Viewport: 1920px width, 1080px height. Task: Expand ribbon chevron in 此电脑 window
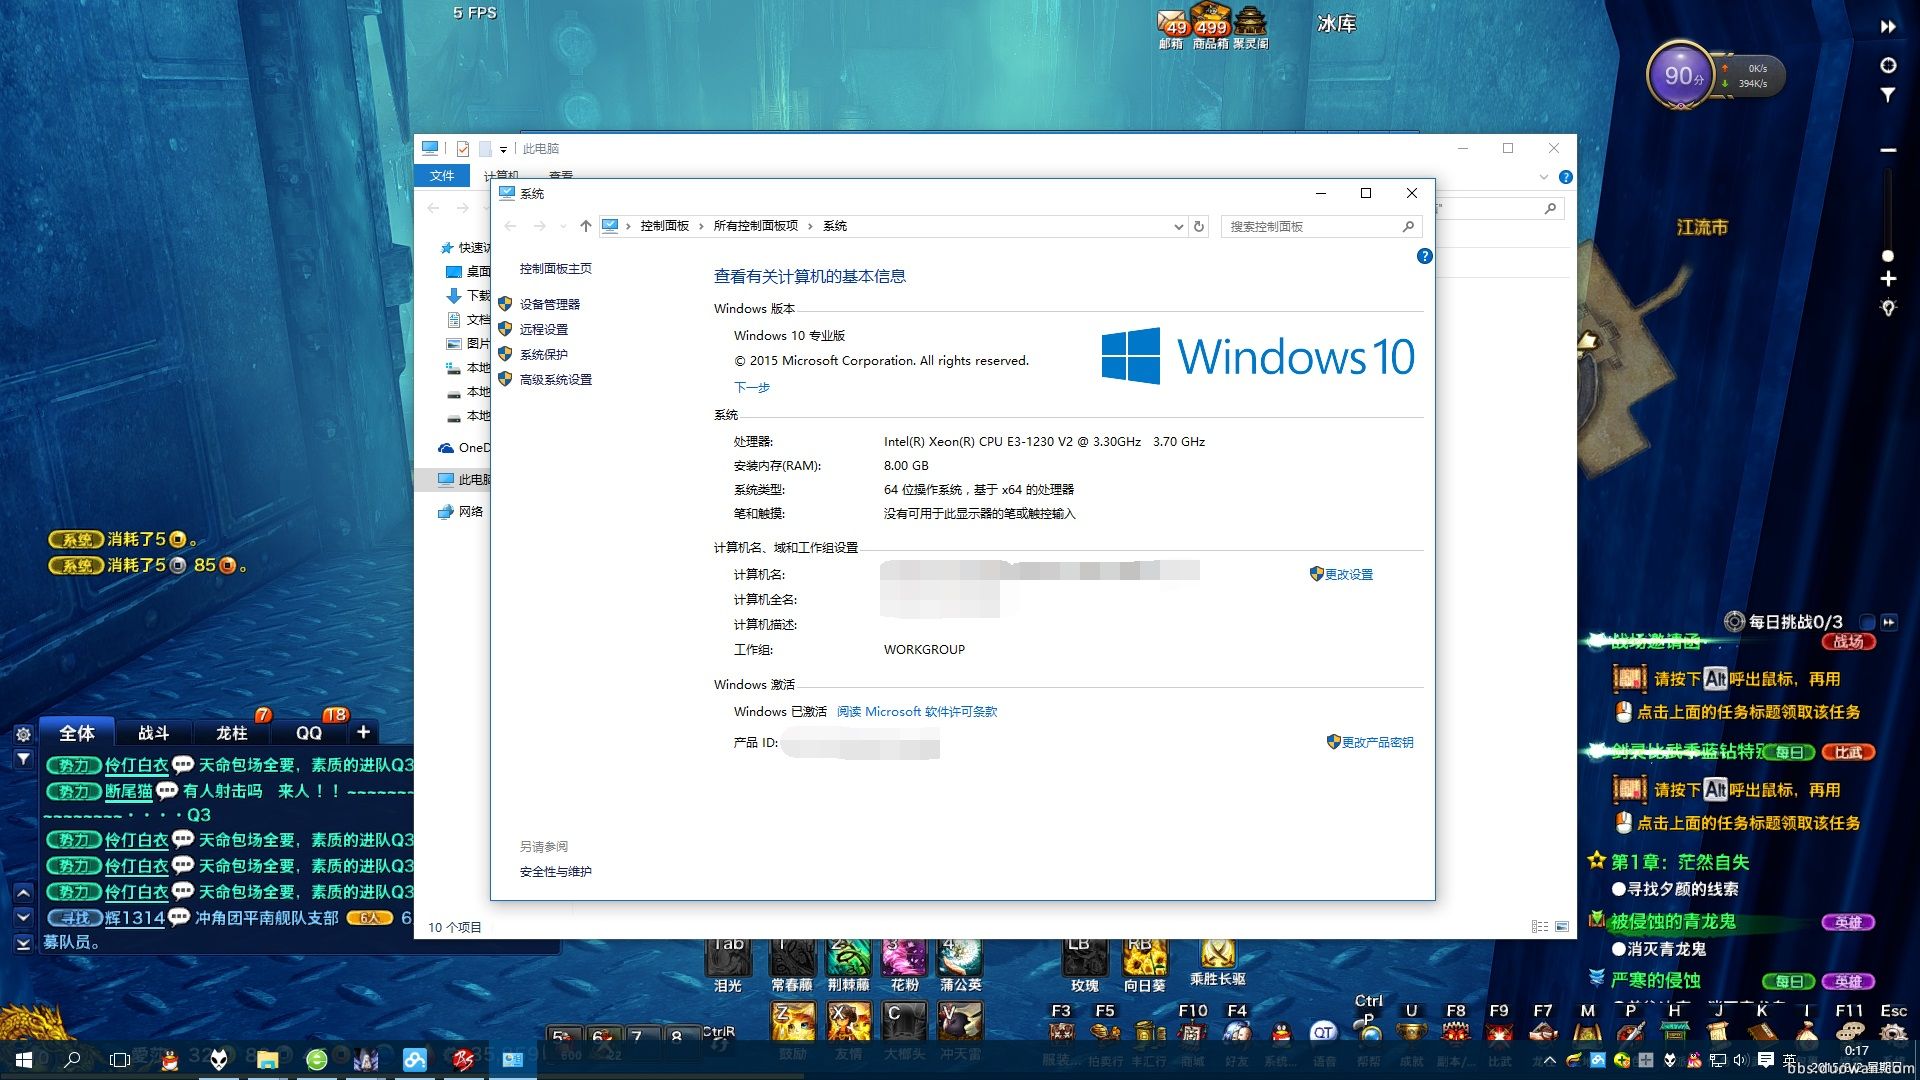pyautogui.click(x=1543, y=177)
